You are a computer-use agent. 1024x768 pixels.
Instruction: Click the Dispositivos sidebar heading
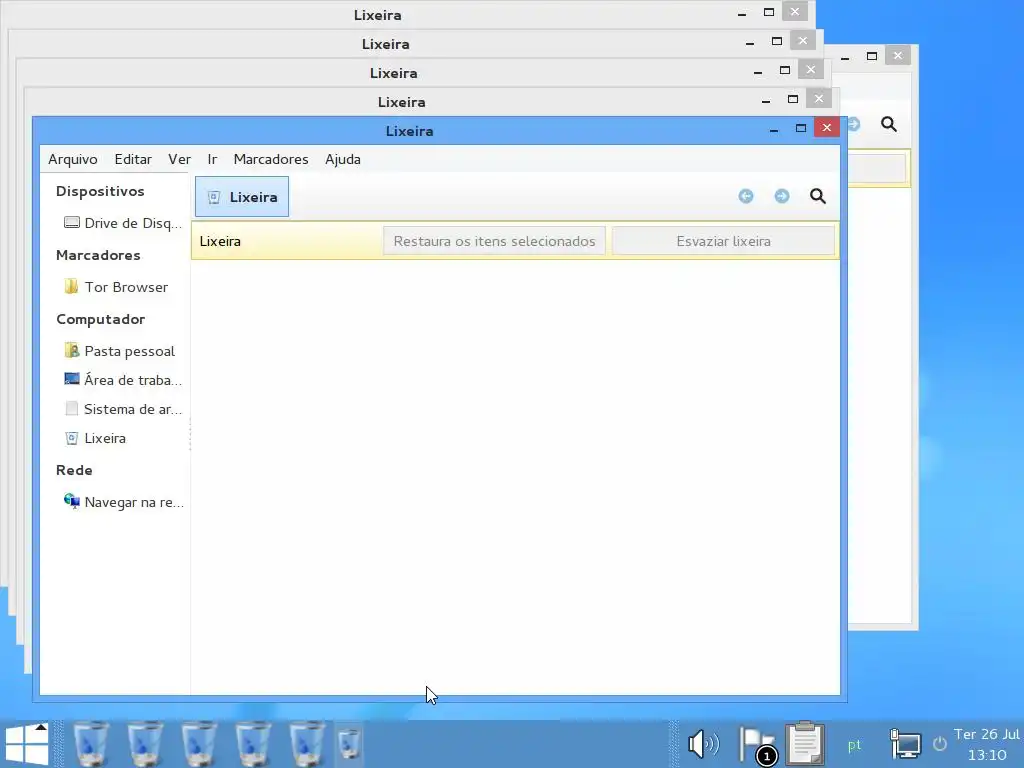pyautogui.click(x=100, y=191)
